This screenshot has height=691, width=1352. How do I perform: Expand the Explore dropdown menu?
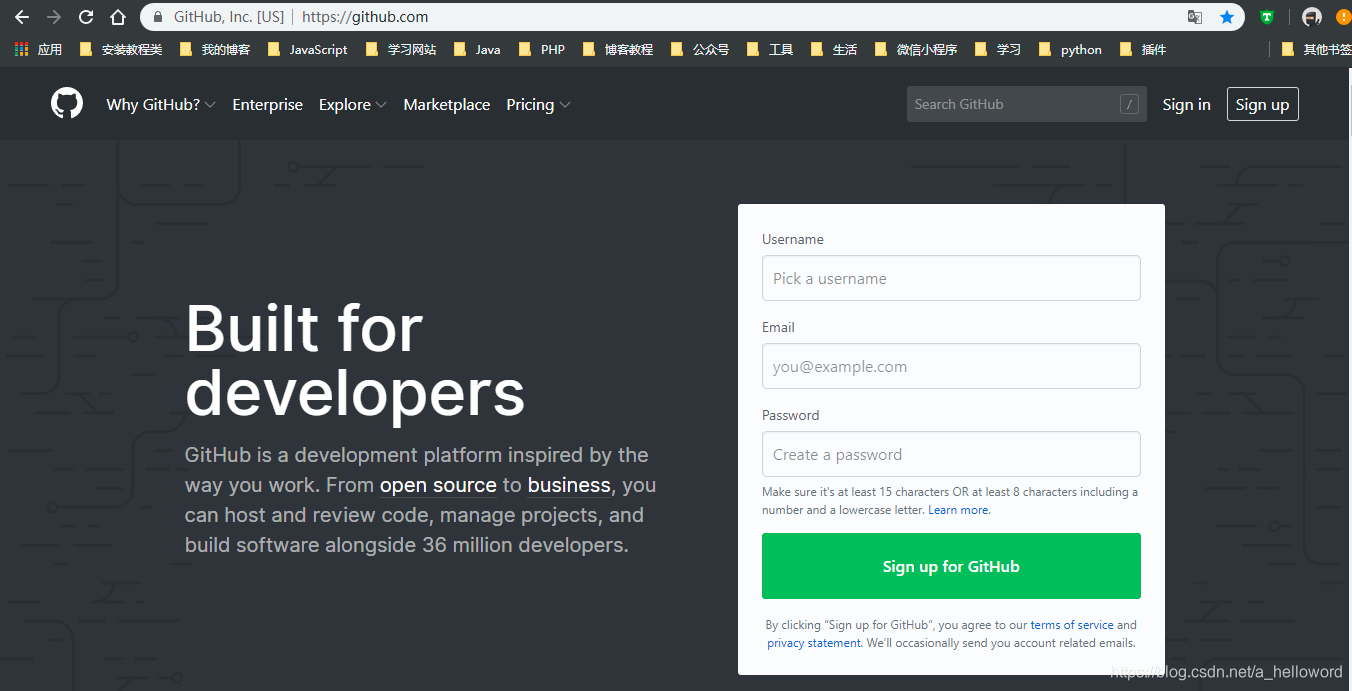[x=352, y=104]
